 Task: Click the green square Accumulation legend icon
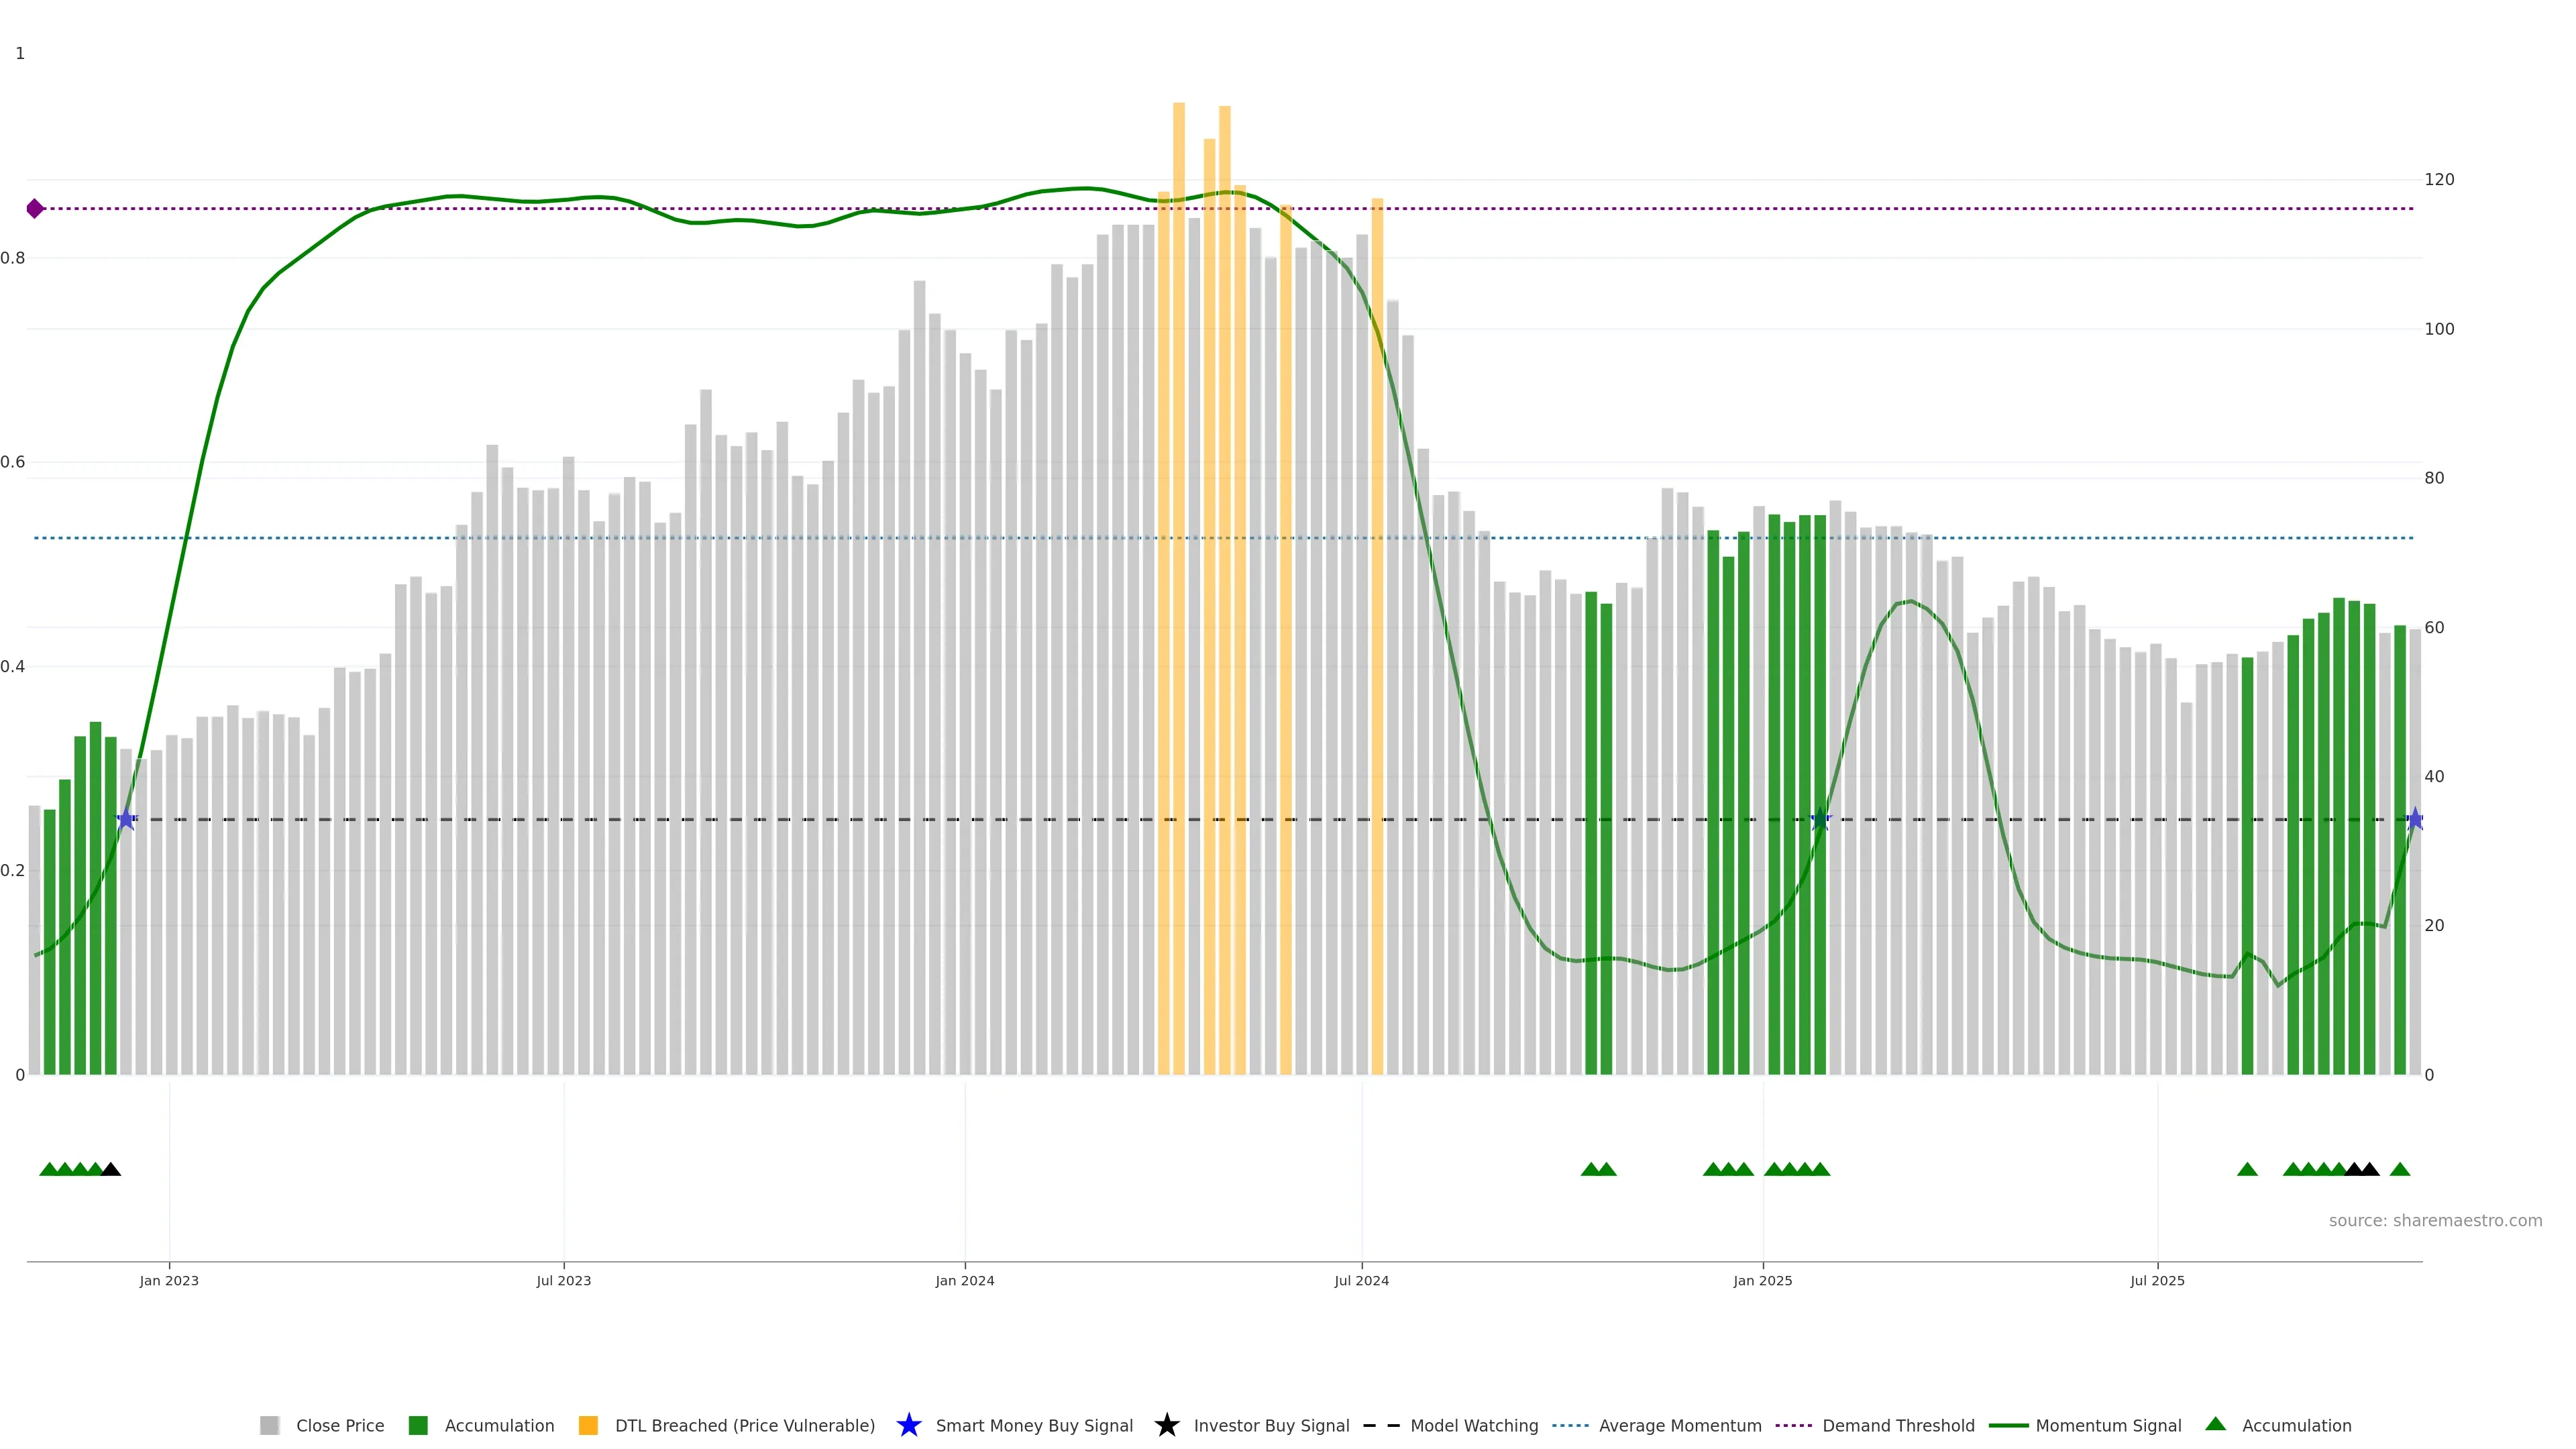tap(418, 1425)
